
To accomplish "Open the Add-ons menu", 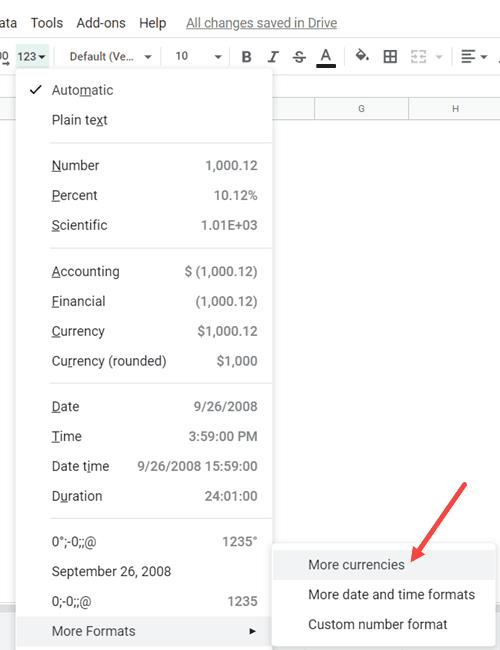I will pos(101,23).
